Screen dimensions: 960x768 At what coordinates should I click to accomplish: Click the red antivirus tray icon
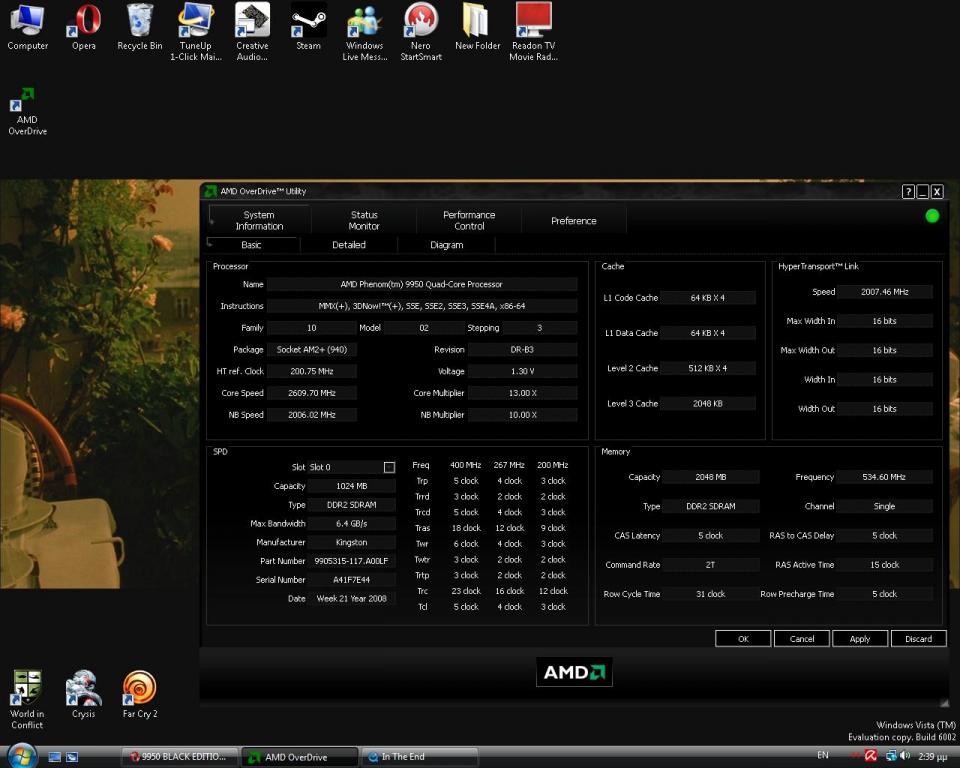[x=871, y=756]
